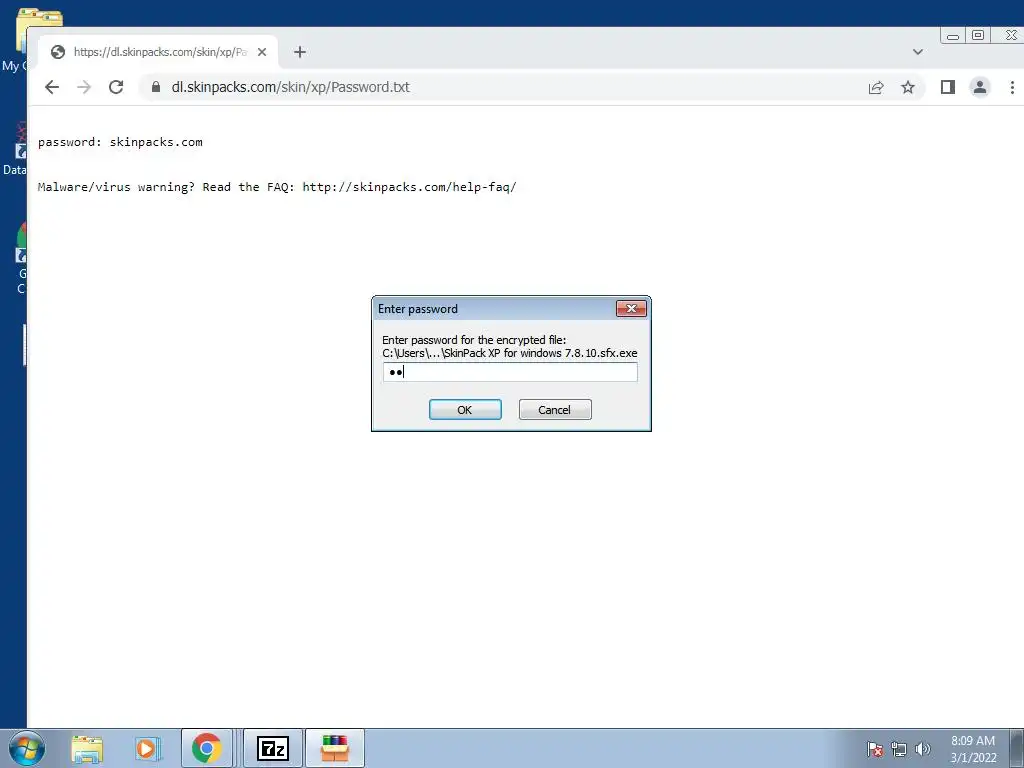Click the SkinPack XP sfx.exe file path text

coord(509,353)
